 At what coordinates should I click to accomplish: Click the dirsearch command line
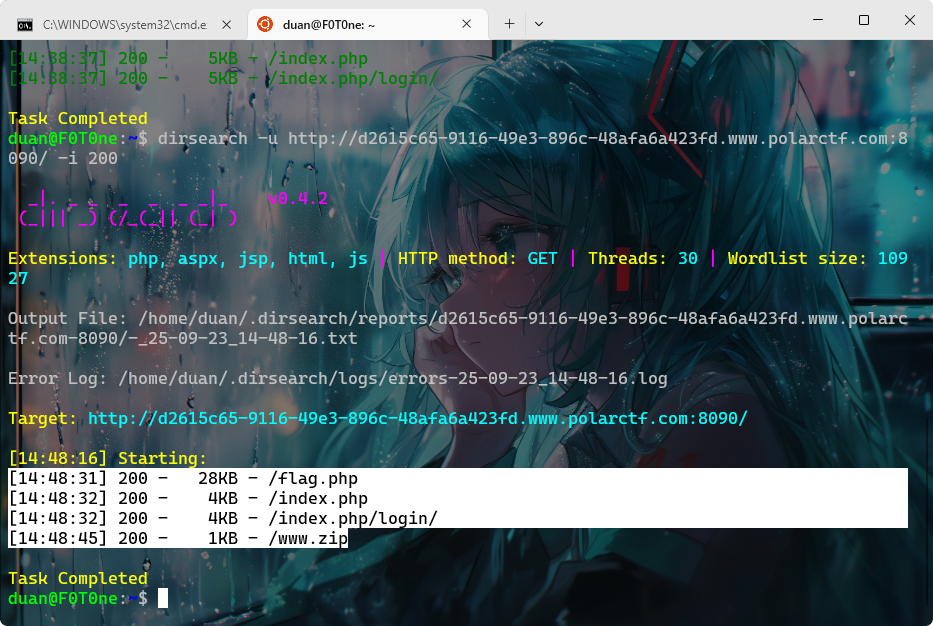coord(458,148)
